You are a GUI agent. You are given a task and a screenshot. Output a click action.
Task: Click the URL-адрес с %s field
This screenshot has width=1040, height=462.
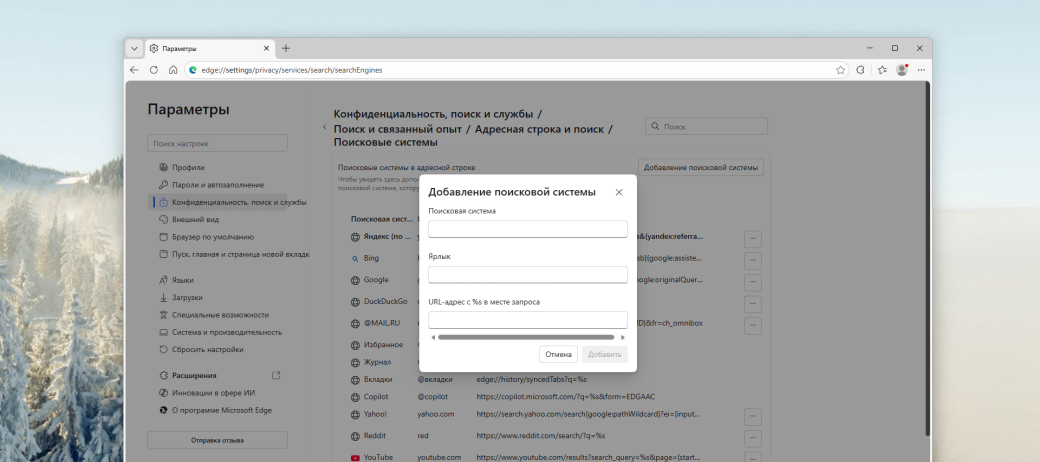527,320
